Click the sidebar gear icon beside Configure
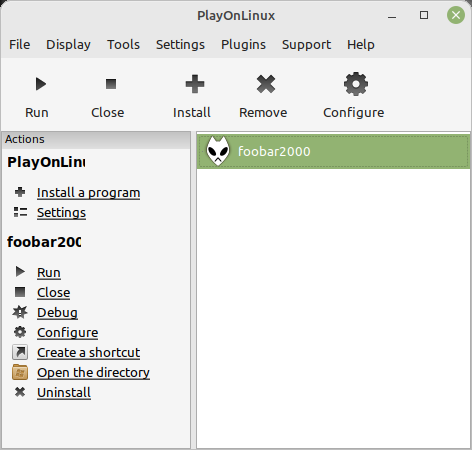 pos(20,332)
